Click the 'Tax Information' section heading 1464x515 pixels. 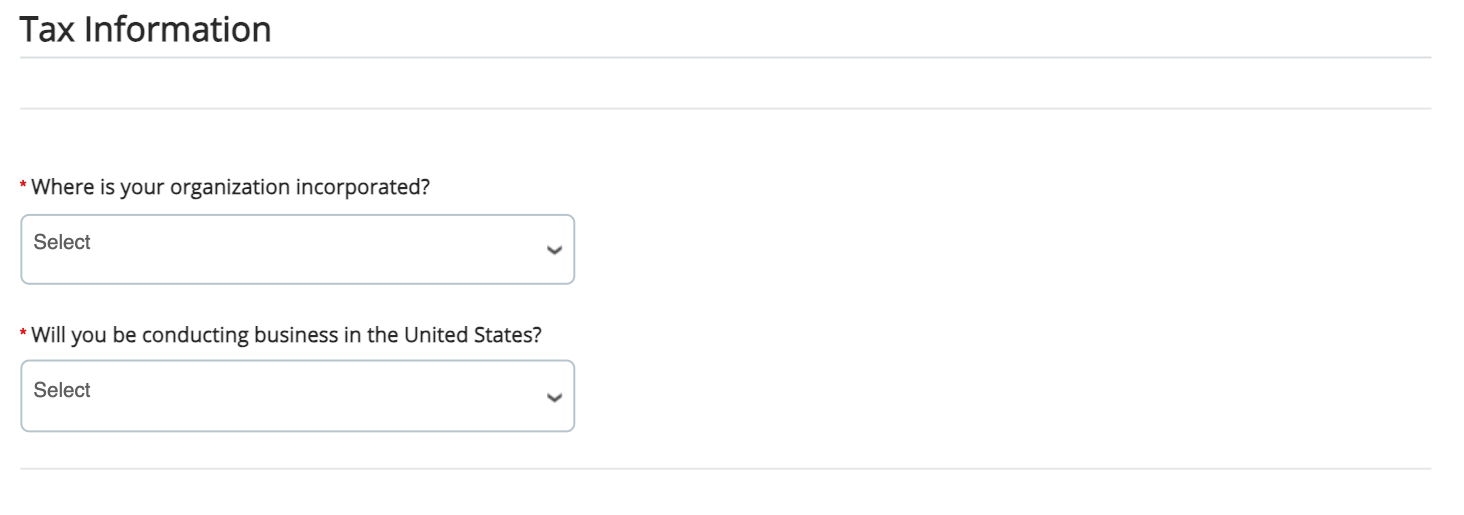tap(145, 29)
